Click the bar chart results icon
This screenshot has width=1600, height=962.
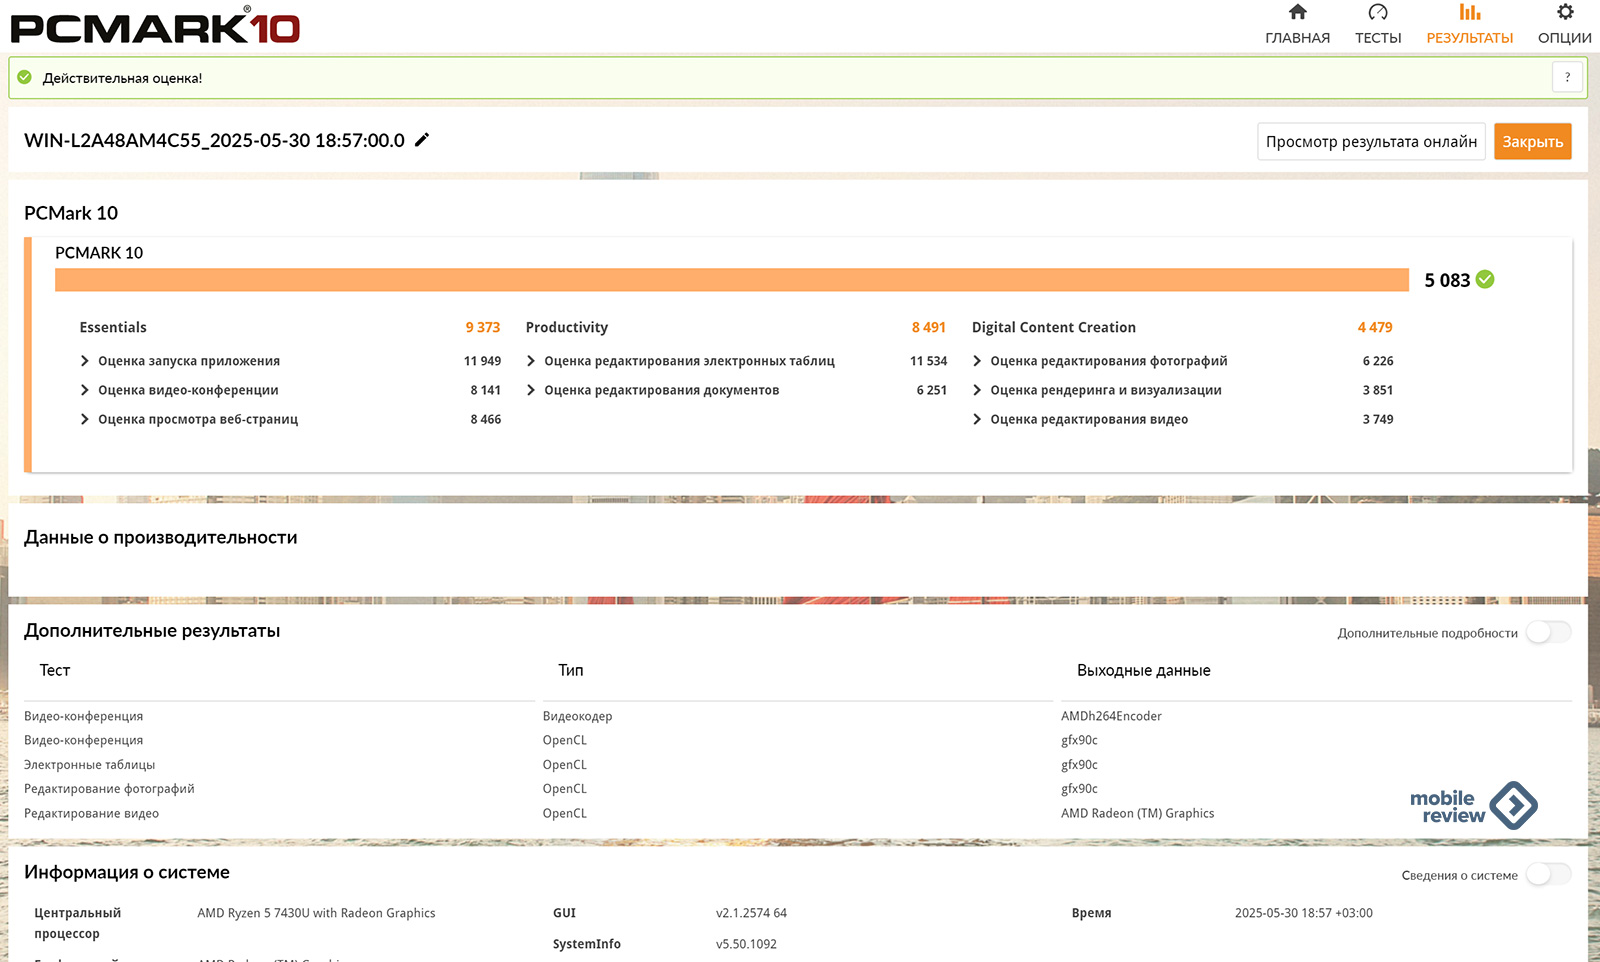1469,12
